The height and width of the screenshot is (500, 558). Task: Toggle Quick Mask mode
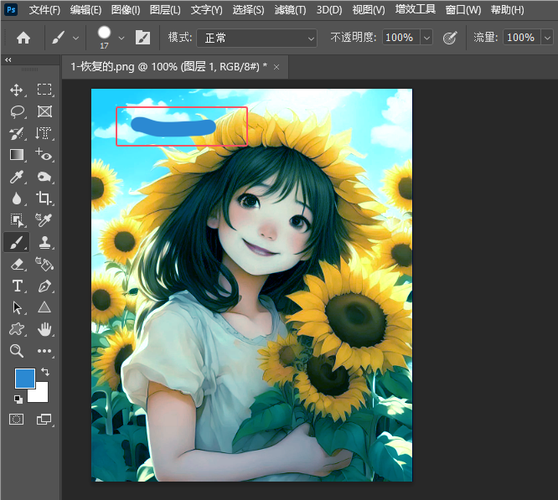point(16,419)
